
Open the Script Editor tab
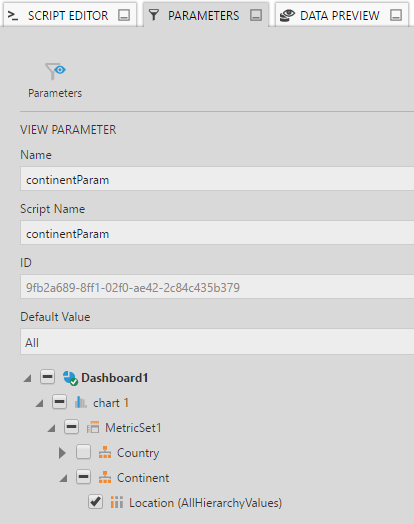(x=70, y=15)
